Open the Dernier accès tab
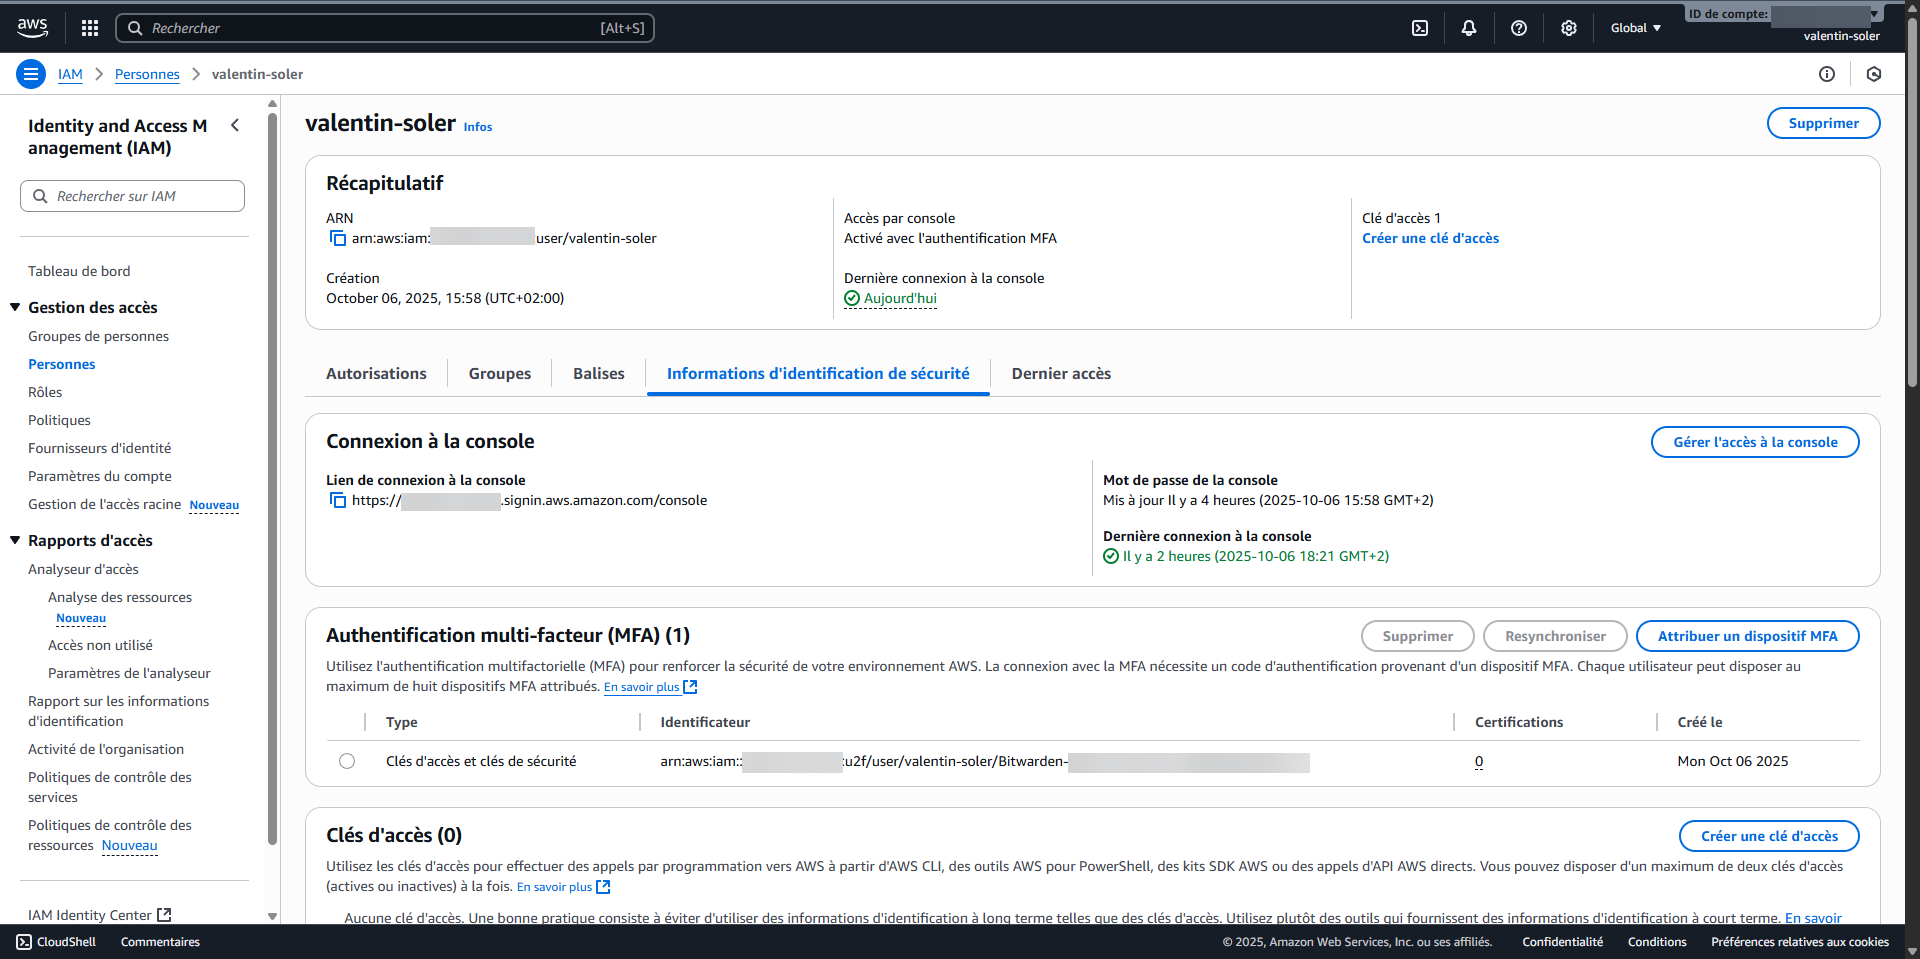The image size is (1920, 959). pyautogui.click(x=1060, y=373)
